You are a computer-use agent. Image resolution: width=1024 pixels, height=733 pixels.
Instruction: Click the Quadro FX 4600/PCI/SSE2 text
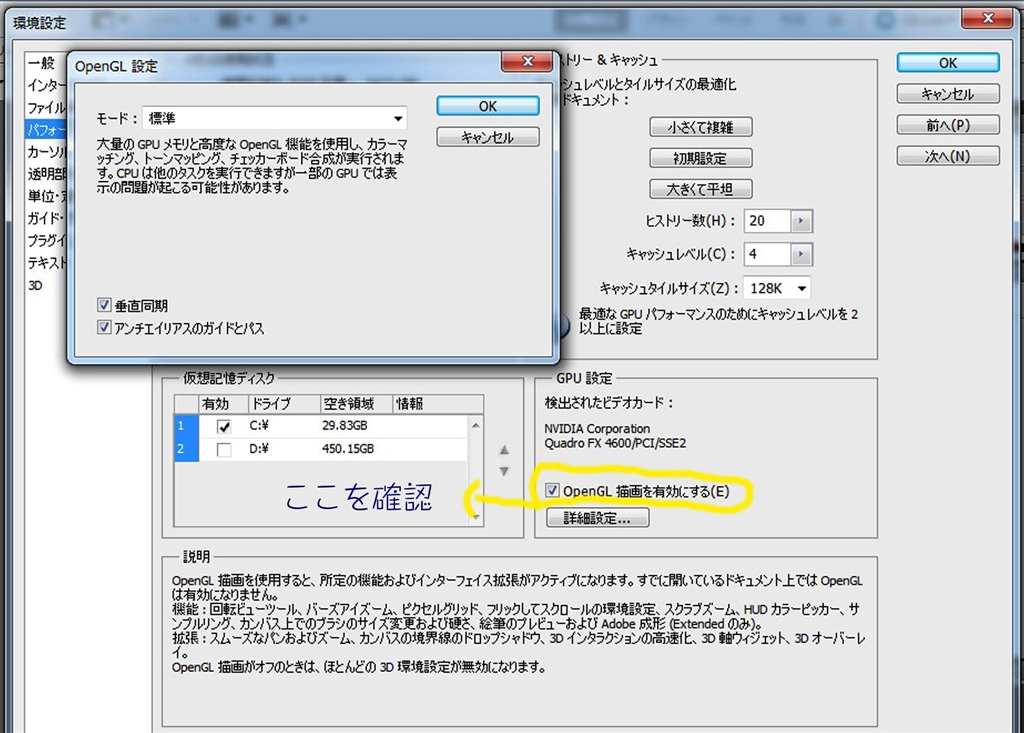(615, 443)
